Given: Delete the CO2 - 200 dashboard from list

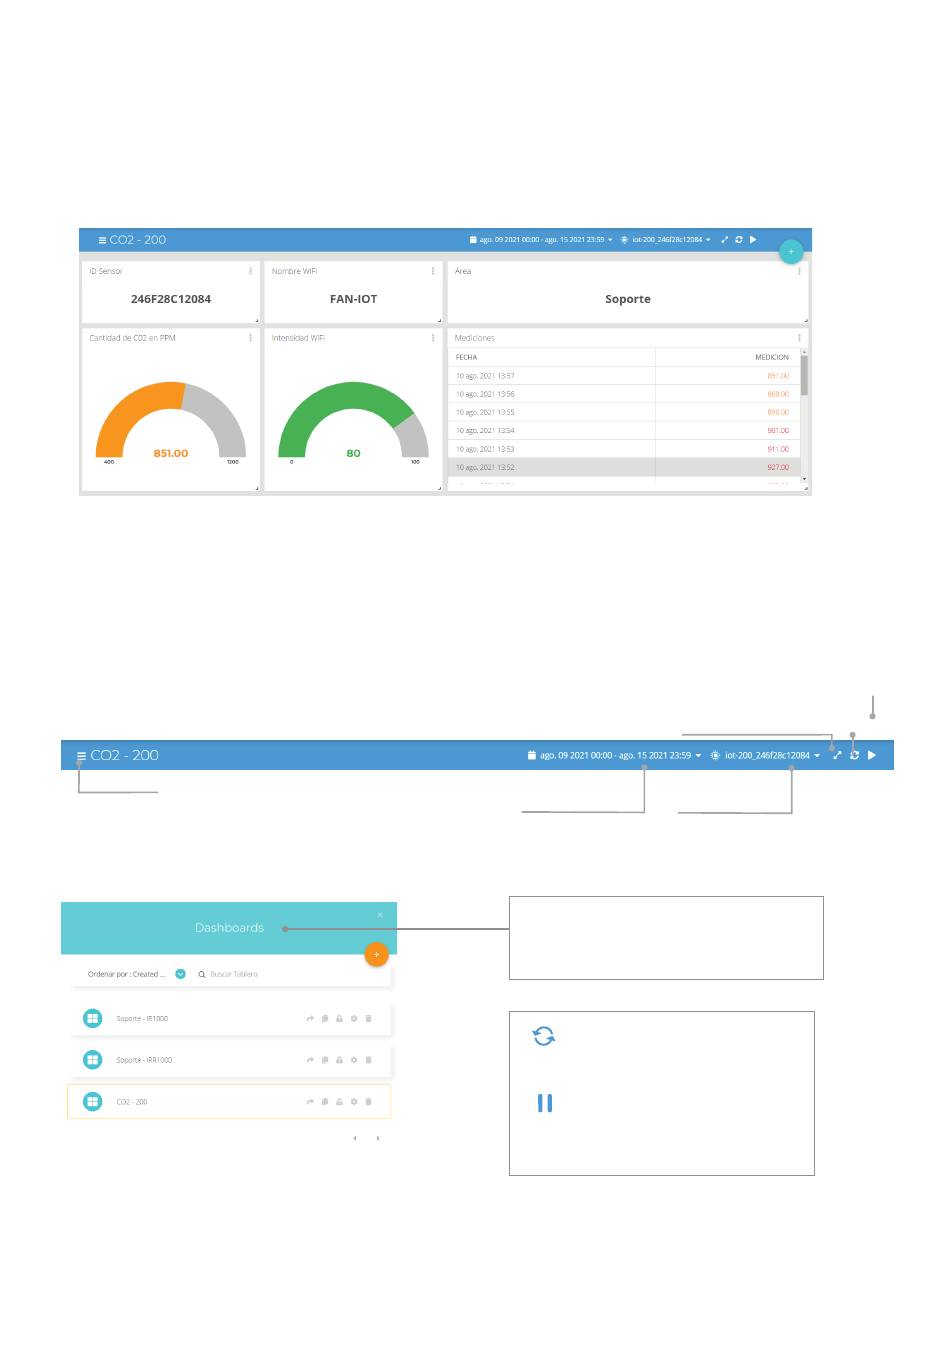Looking at the screenshot, I should point(368,1102).
